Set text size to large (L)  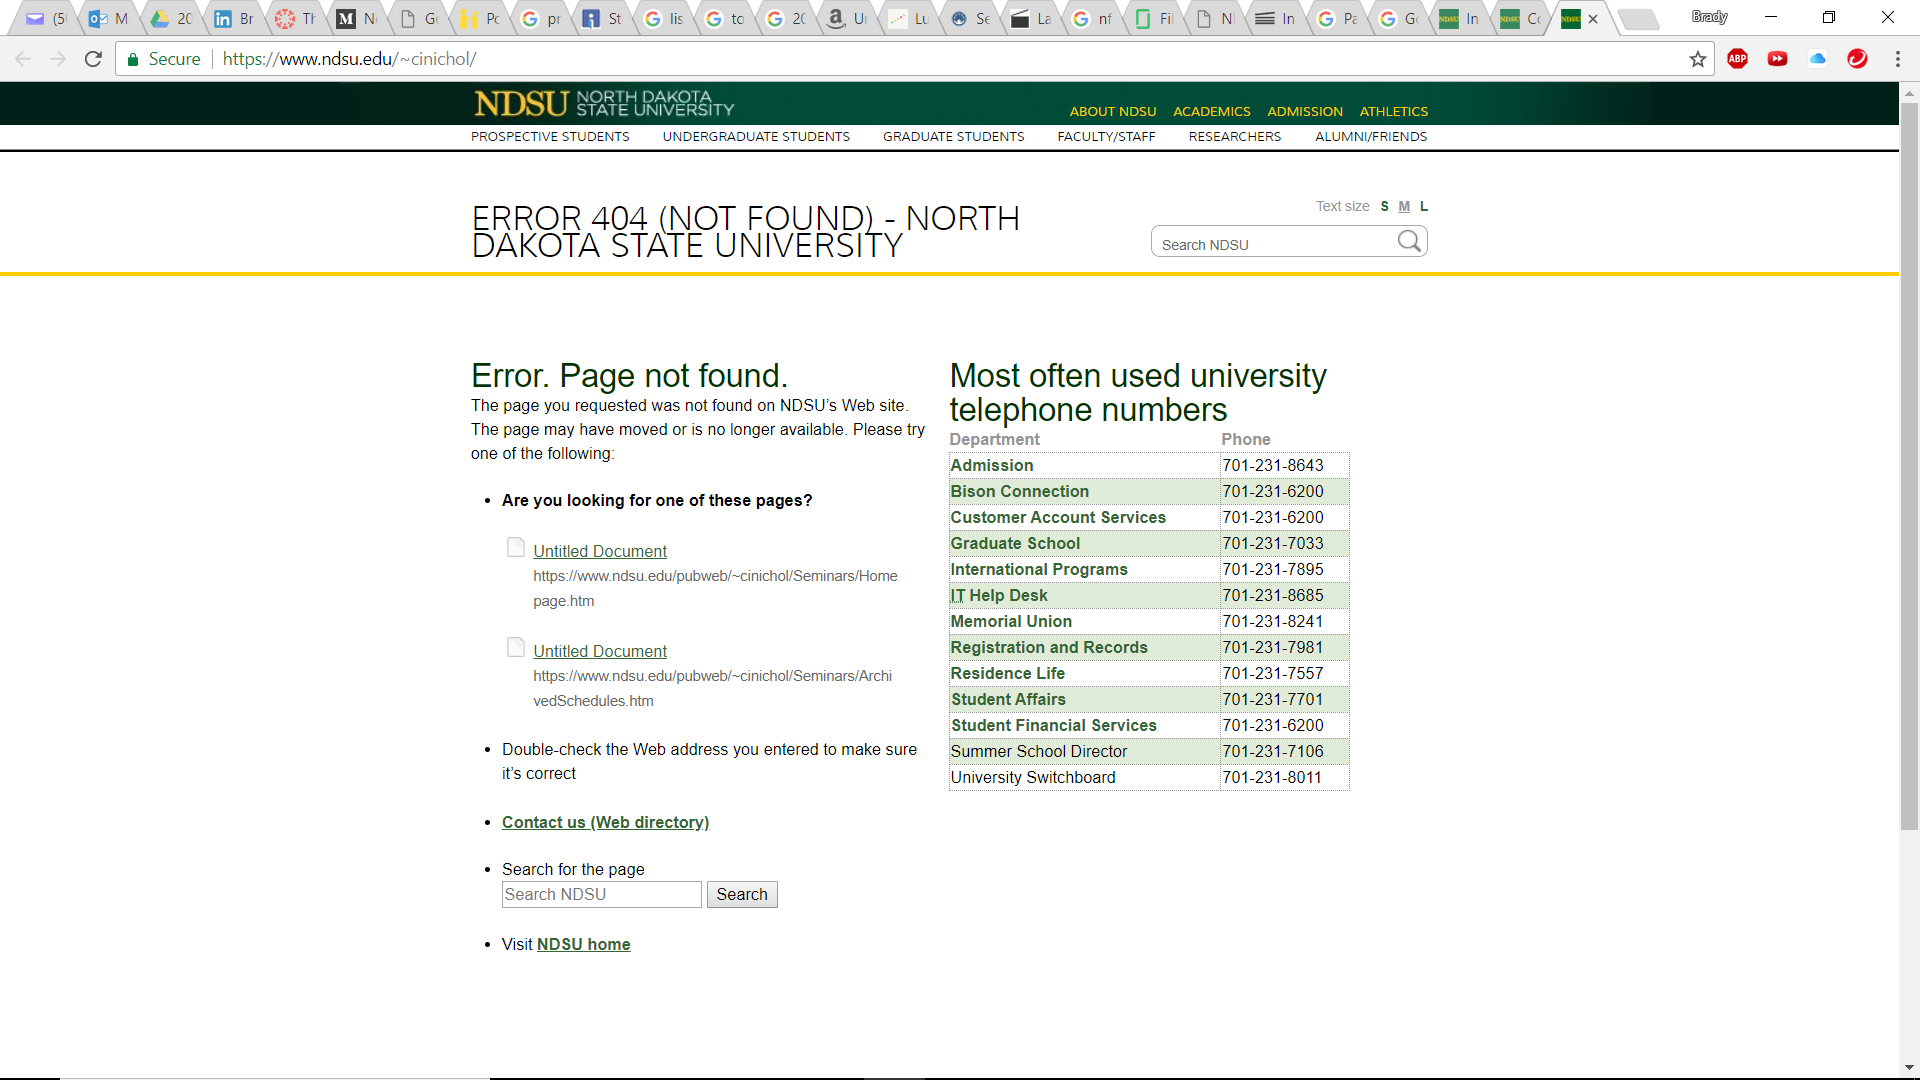coord(1424,206)
